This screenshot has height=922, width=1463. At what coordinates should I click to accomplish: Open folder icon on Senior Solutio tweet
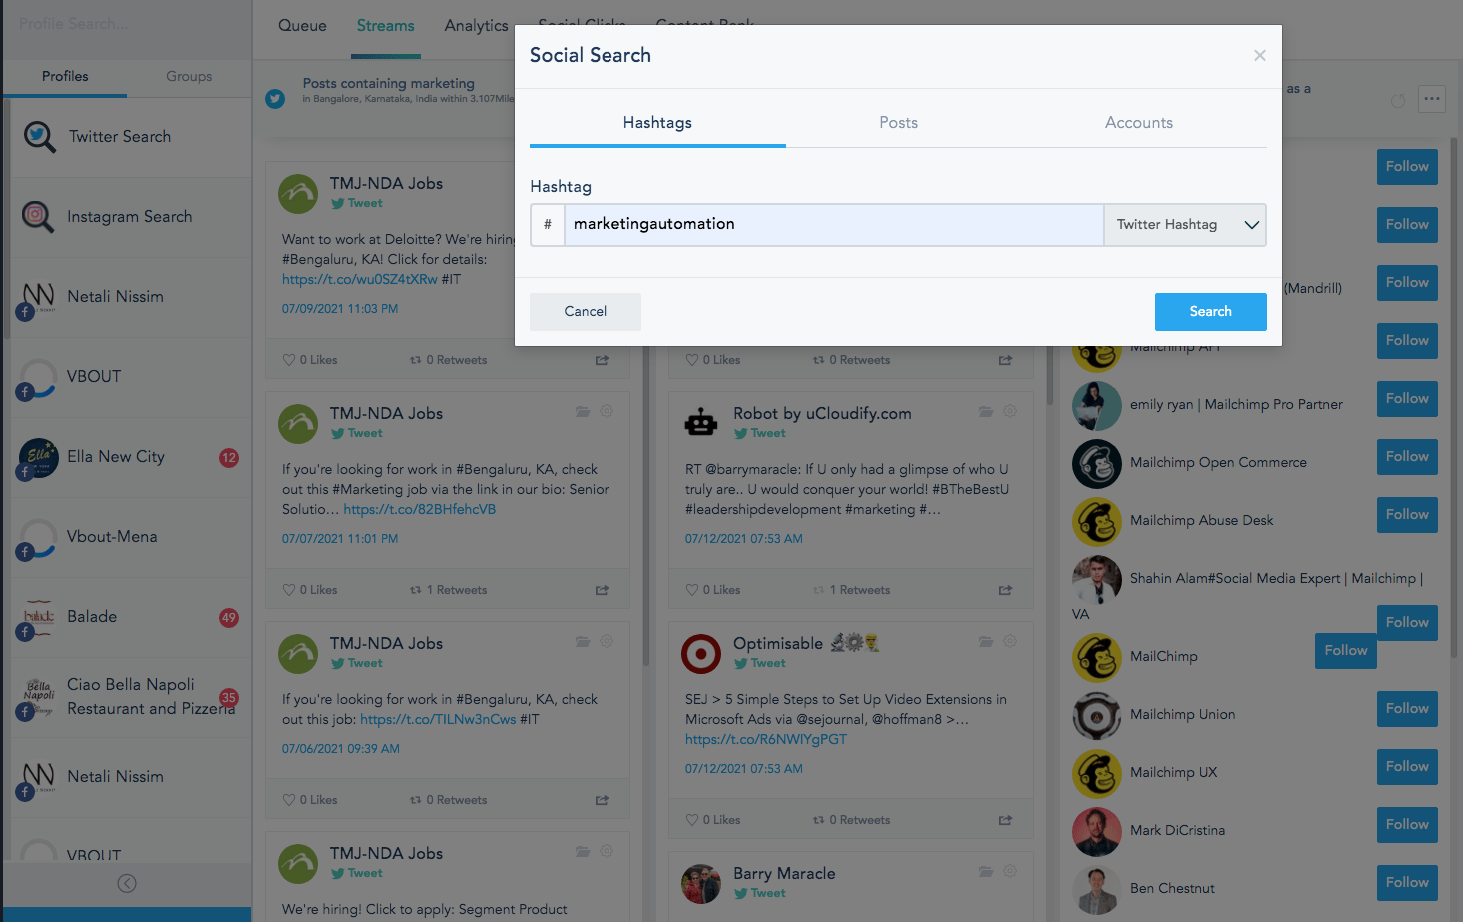[583, 411]
